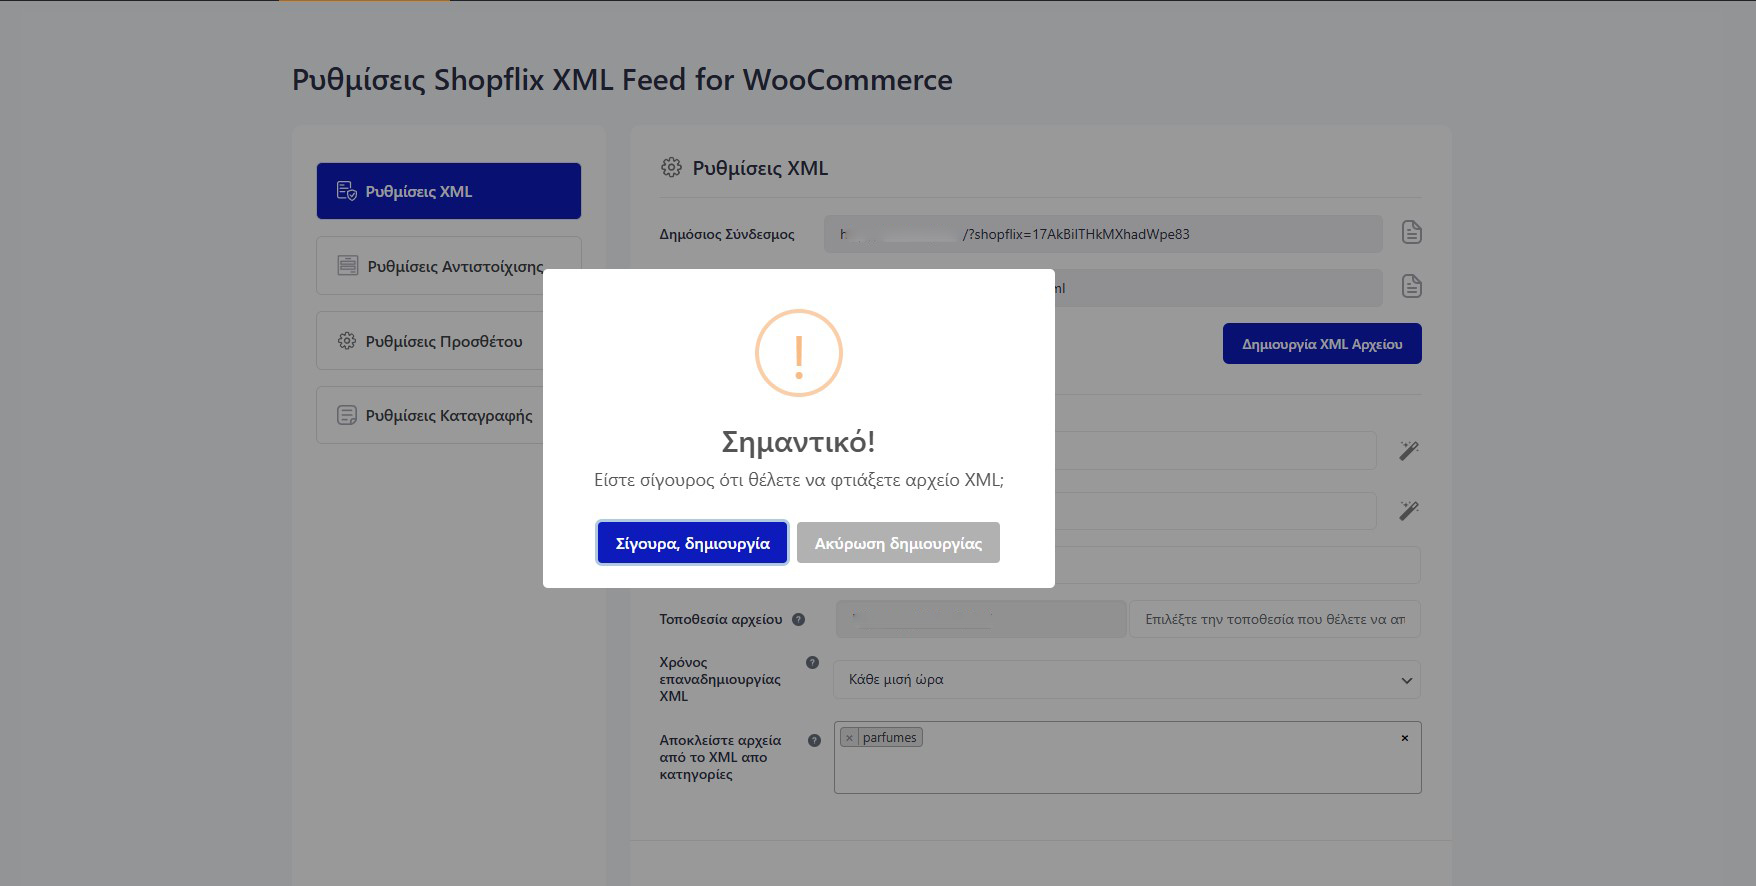
Task: Click the upper magic wand icon
Action: (x=1408, y=451)
